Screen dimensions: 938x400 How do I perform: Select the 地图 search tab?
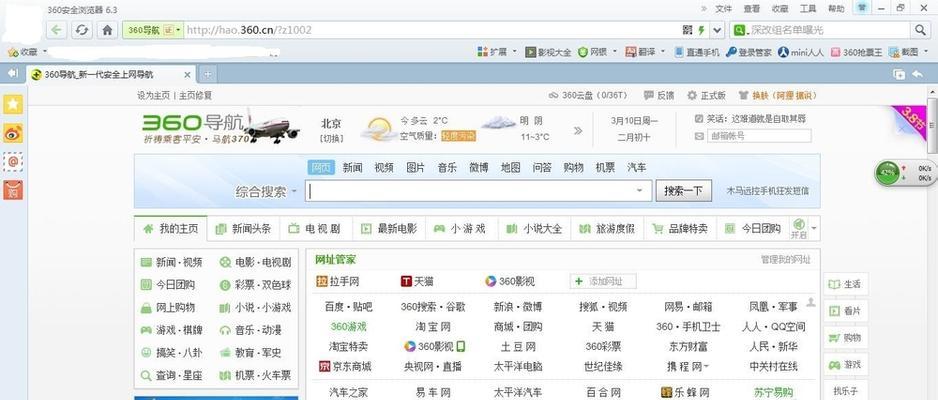click(x=510, y=168)
